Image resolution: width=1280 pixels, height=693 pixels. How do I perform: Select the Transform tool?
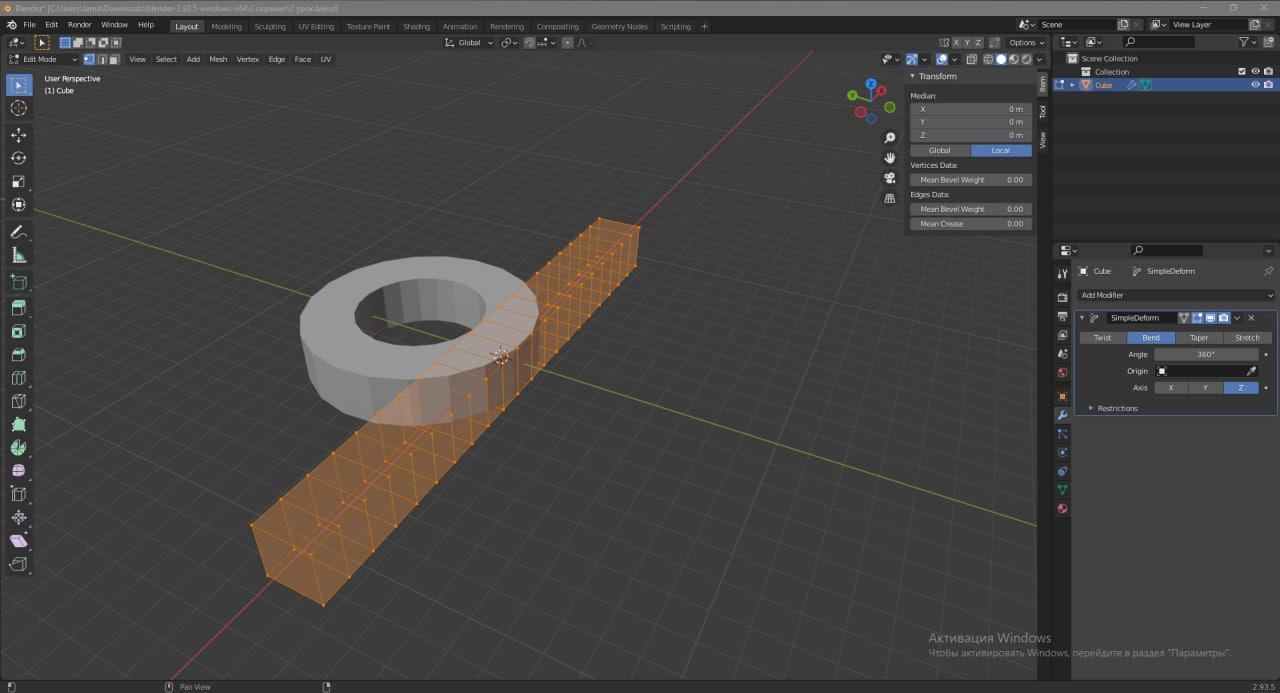point(18,205)
